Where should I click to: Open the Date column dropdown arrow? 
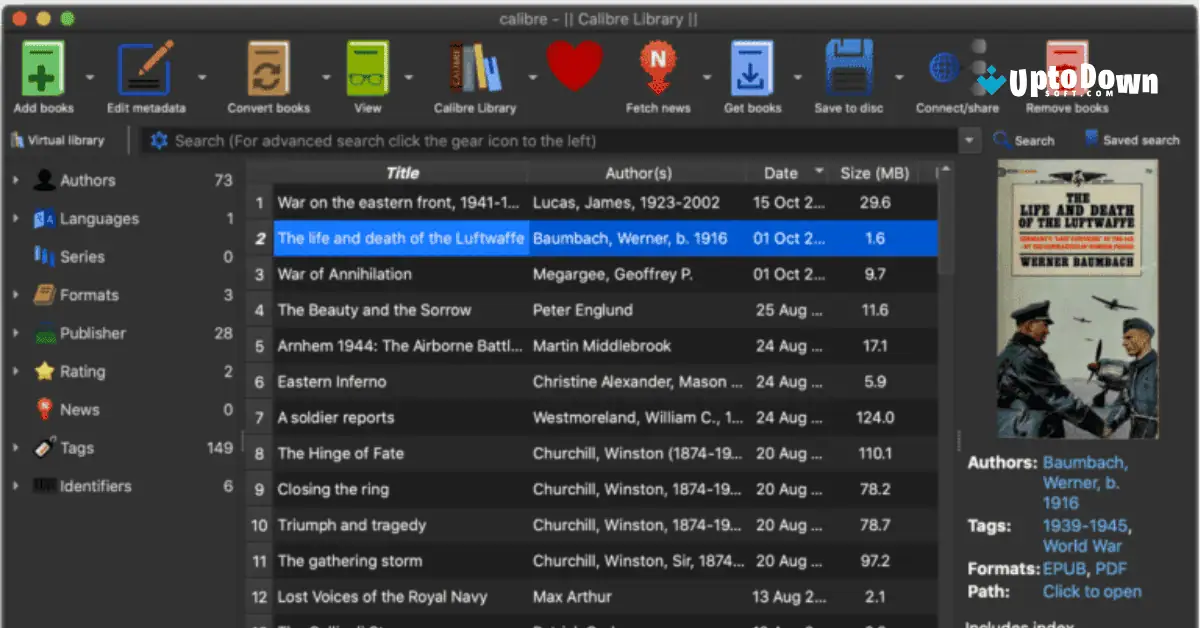pyautogui.click(x=820, y=172)
